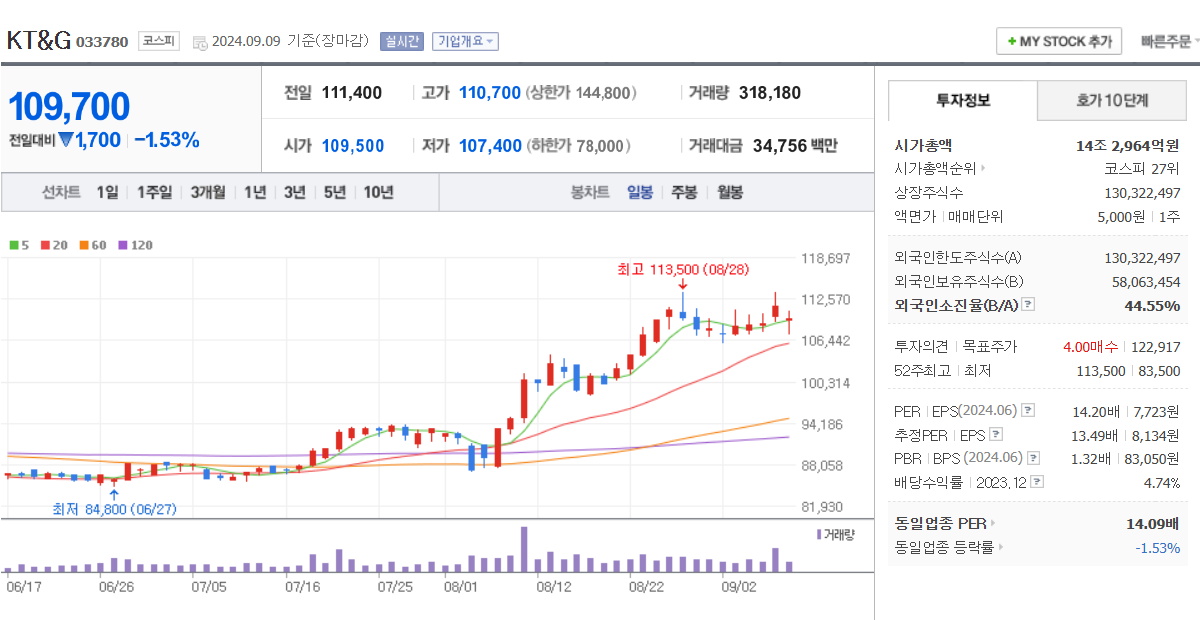Click the 최저 84,800 (06/27) chart marker

114,509
